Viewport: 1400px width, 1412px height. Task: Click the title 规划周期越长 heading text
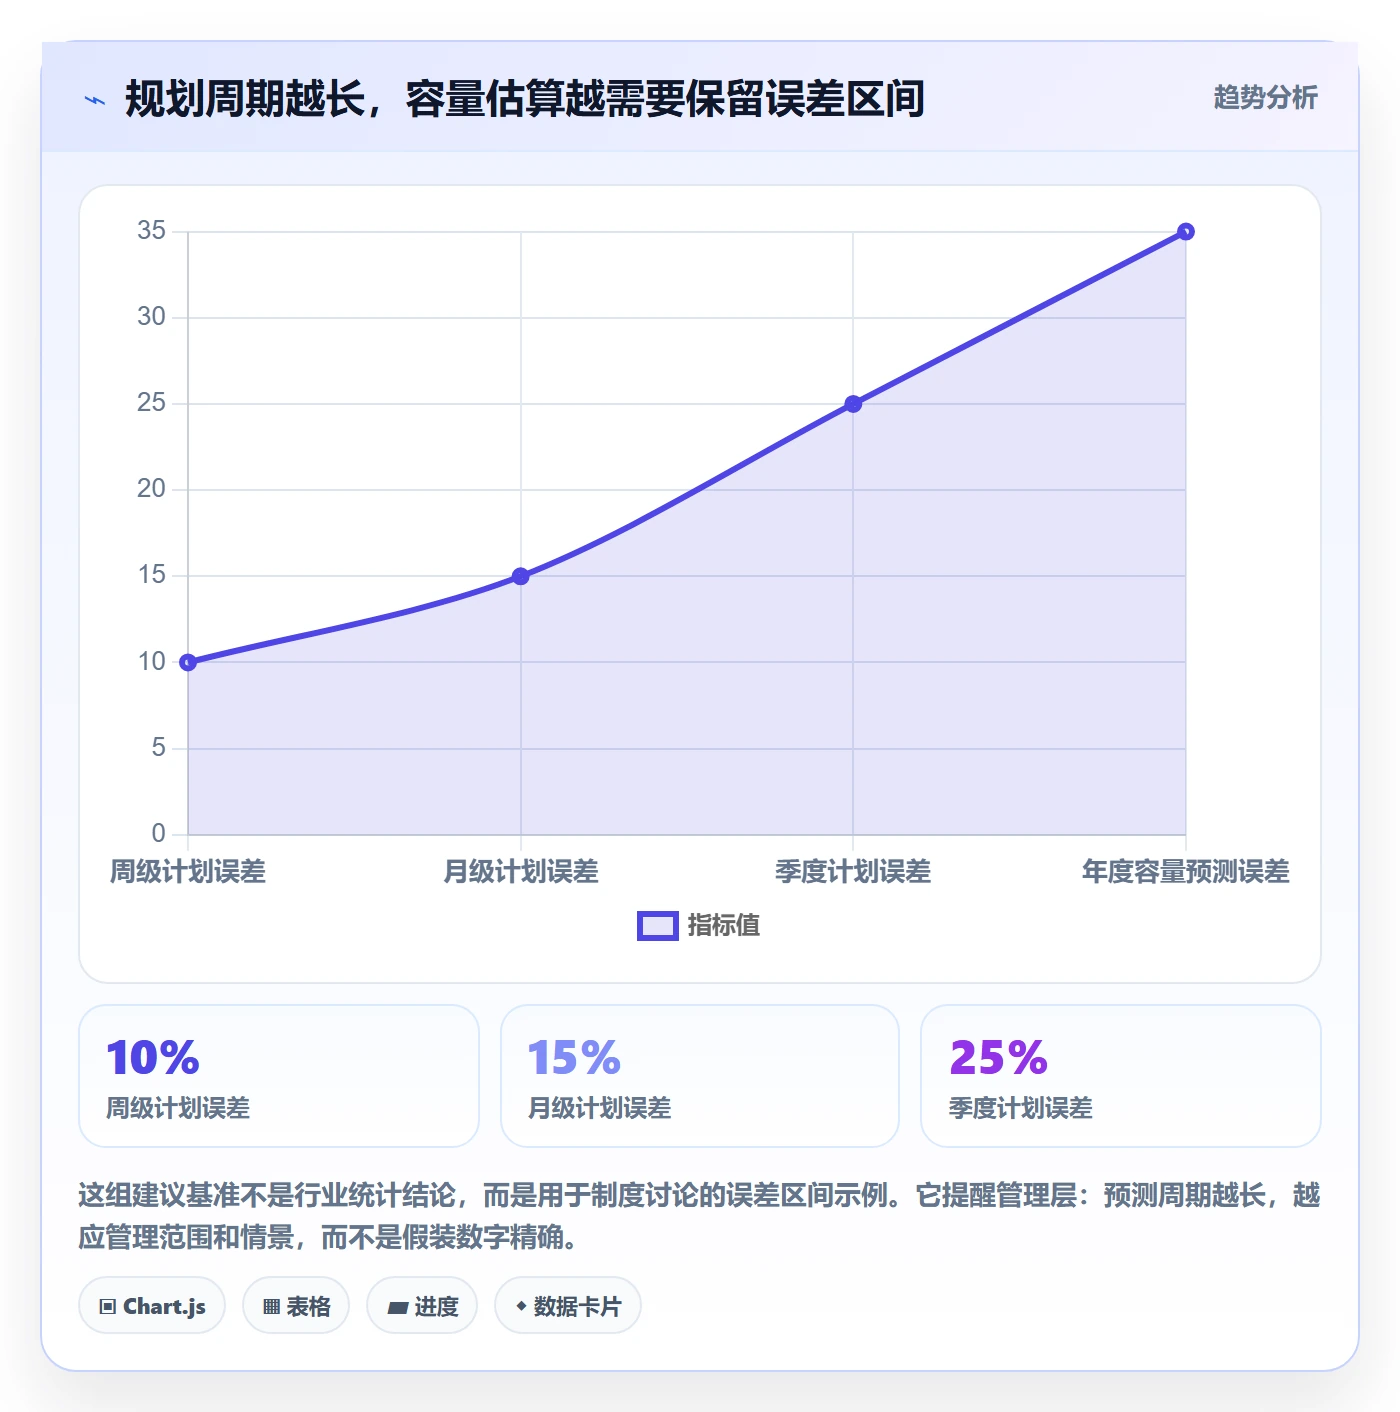click(525, 99)
